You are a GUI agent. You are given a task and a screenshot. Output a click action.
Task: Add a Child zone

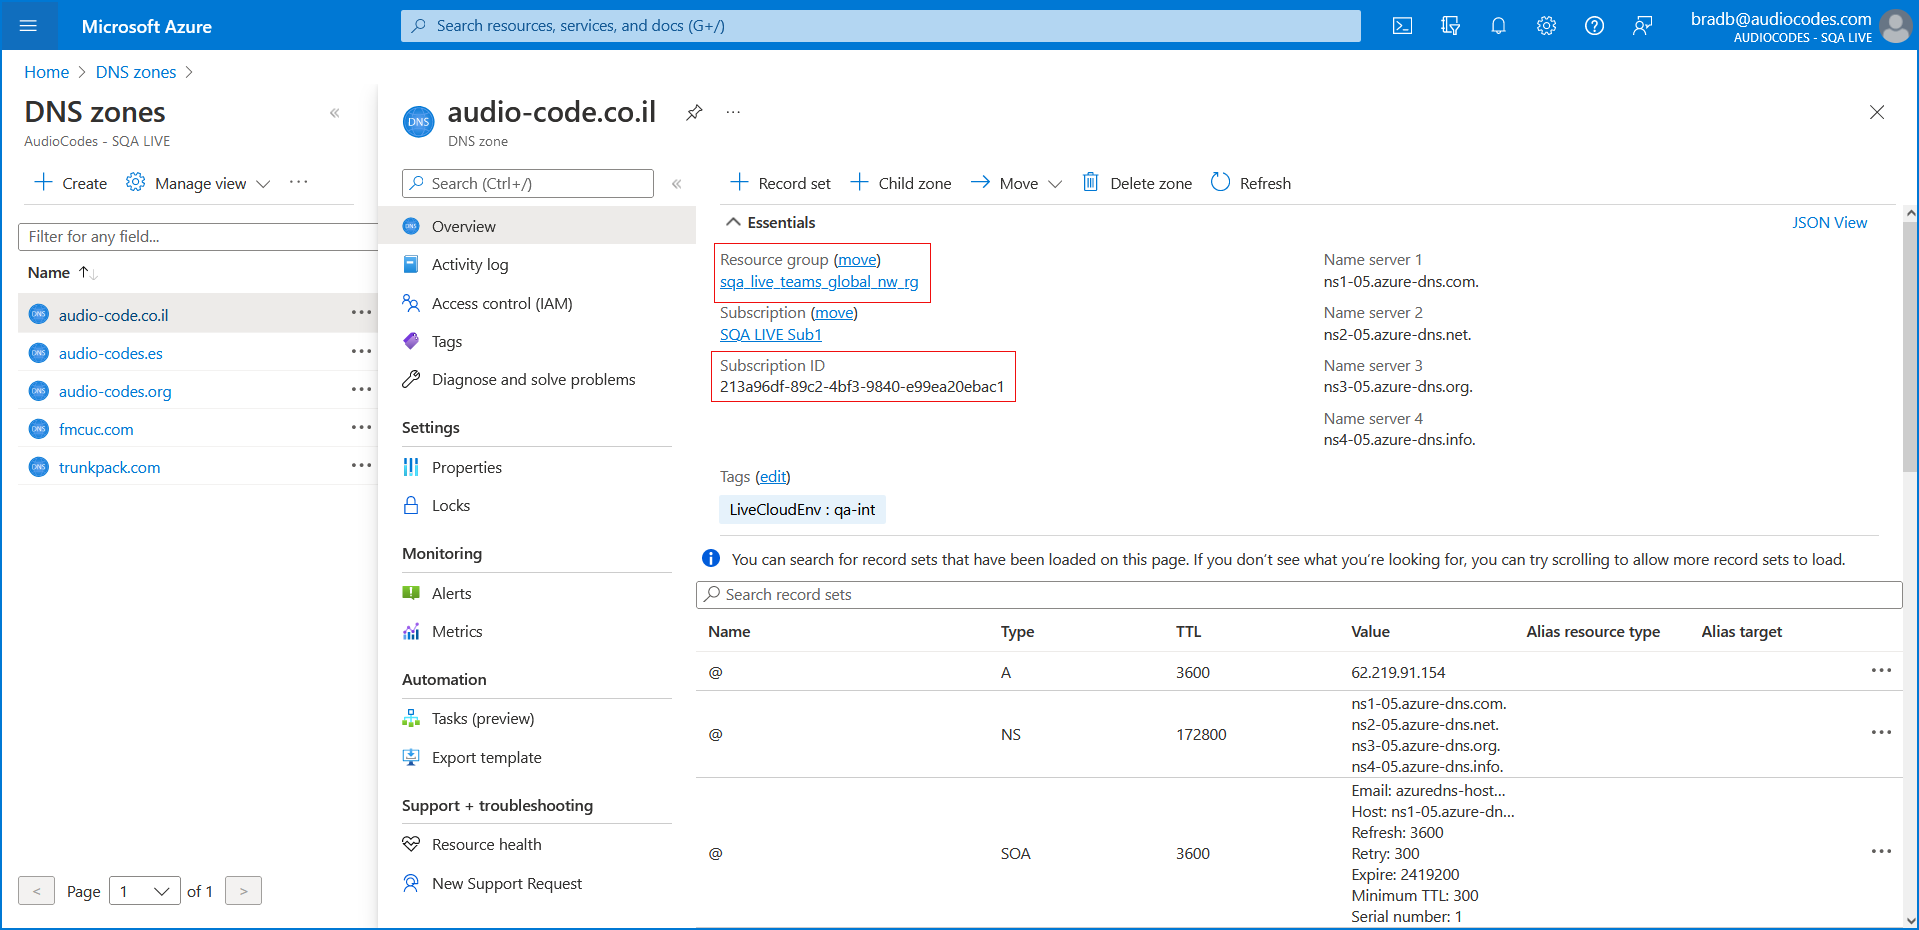[901, 183]
